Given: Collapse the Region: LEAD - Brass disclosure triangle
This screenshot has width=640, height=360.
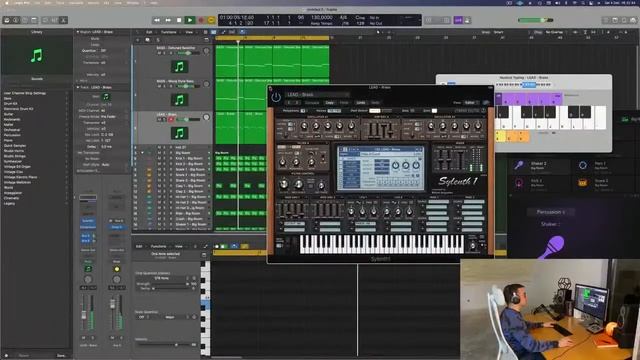Looking at the screenshot, I should 78,32.
